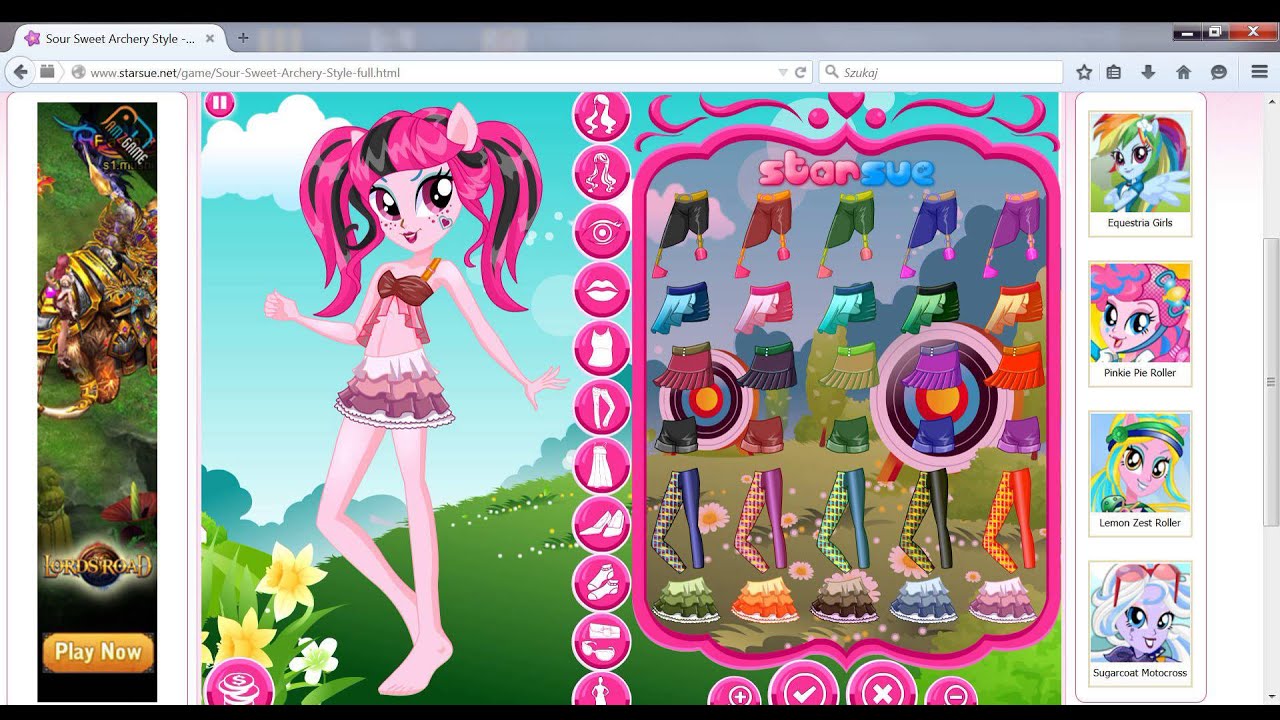This screenshot has width=1280, height=720.
Task: Select the green shorts
Action: [849, 435]
